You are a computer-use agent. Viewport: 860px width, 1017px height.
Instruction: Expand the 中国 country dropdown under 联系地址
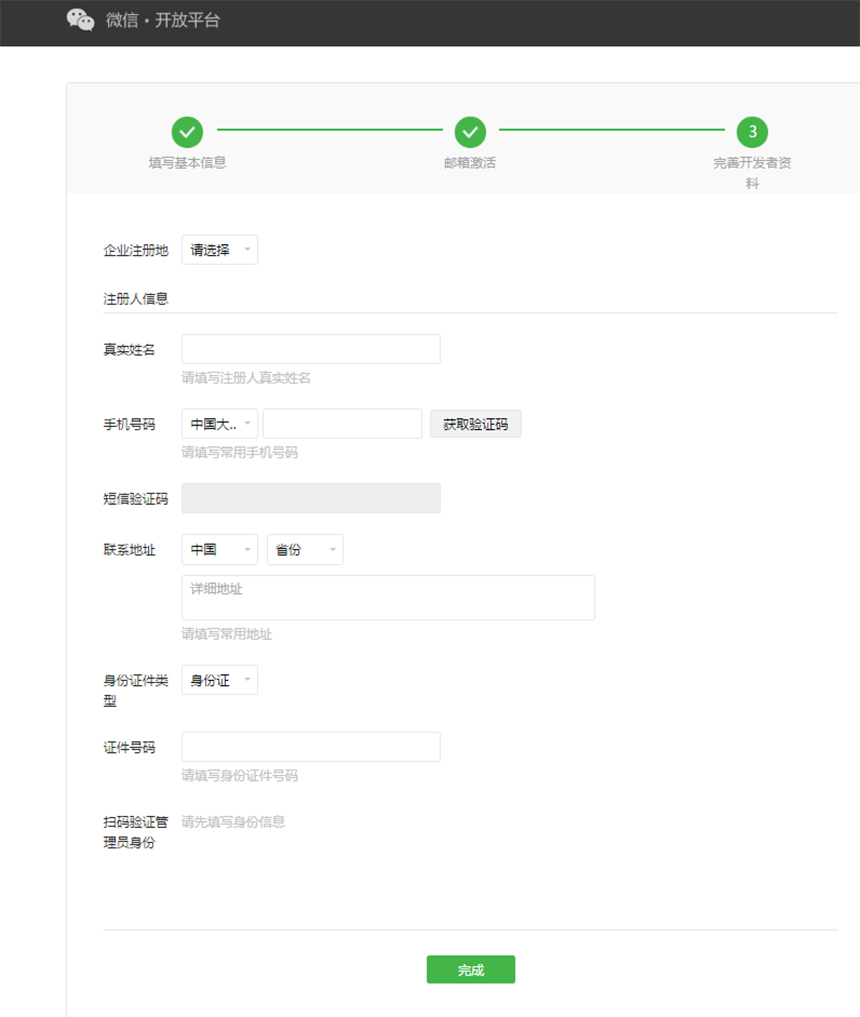tap(219, 549)
